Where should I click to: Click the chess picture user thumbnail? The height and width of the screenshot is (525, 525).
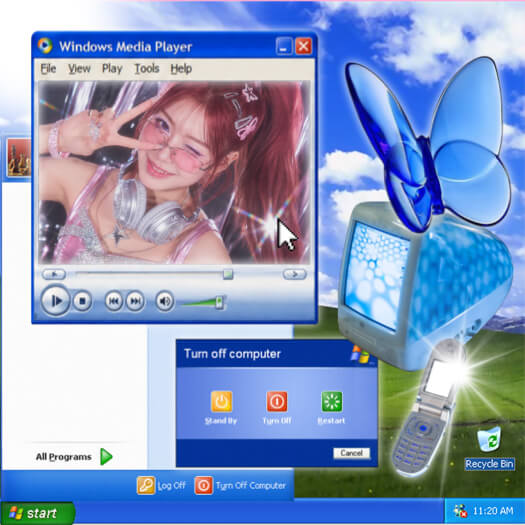coord(19,158)
